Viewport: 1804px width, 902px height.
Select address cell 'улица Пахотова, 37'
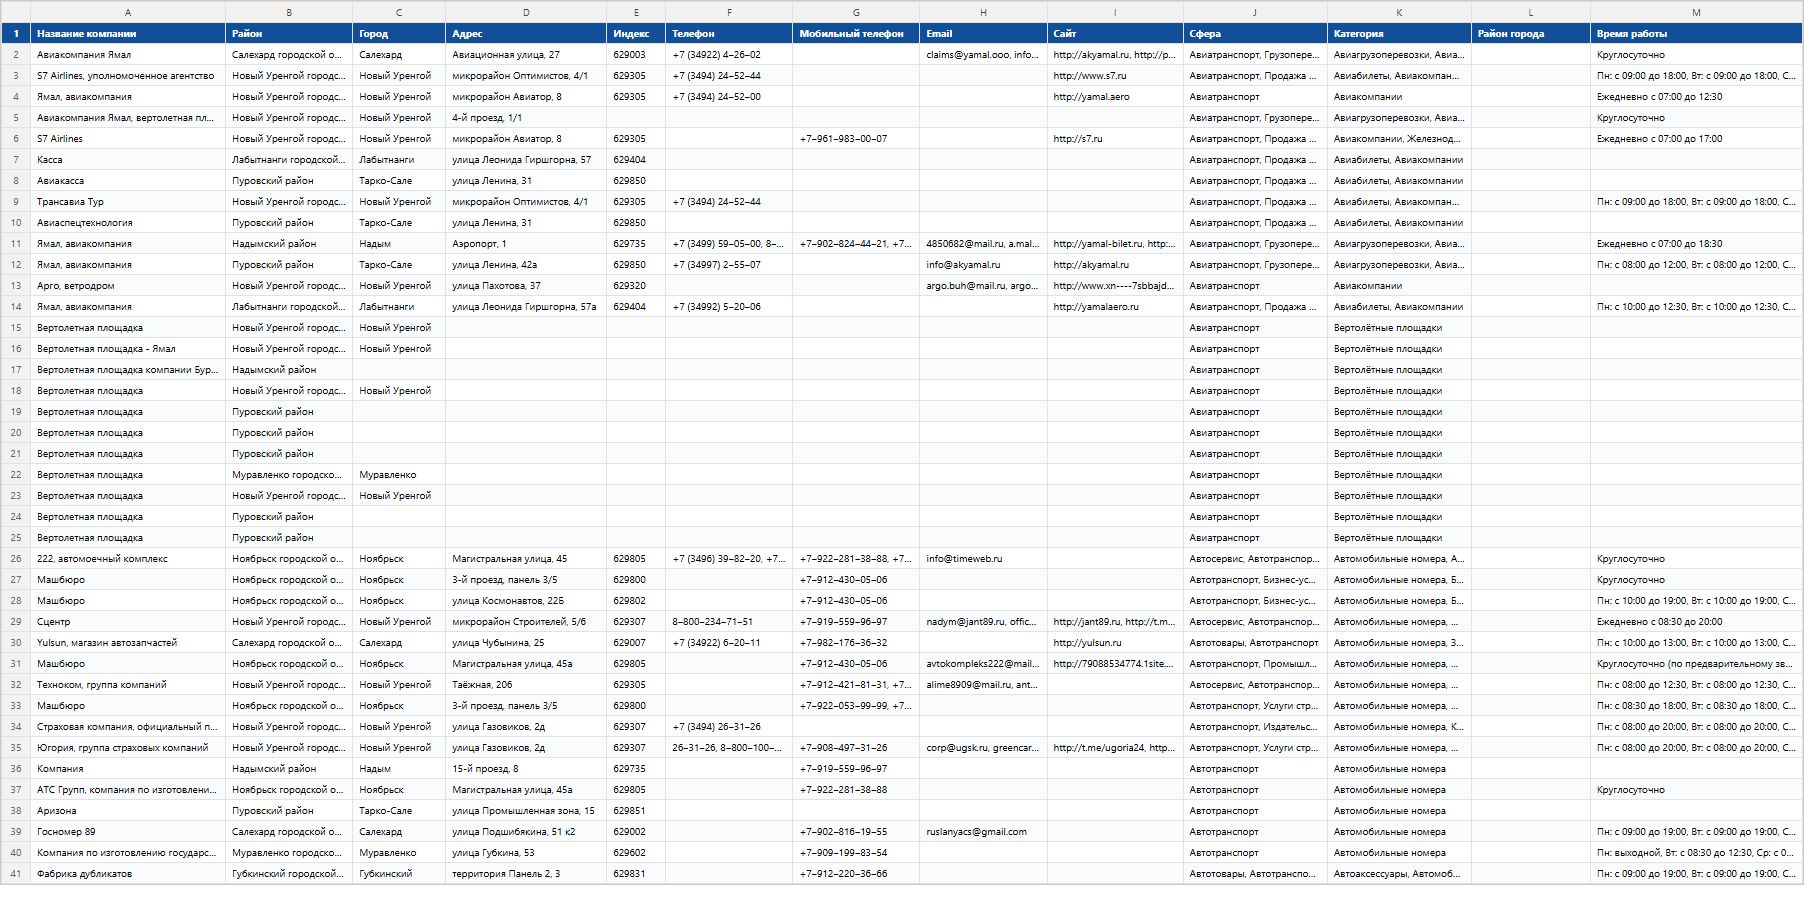click(x=526, y=286)
